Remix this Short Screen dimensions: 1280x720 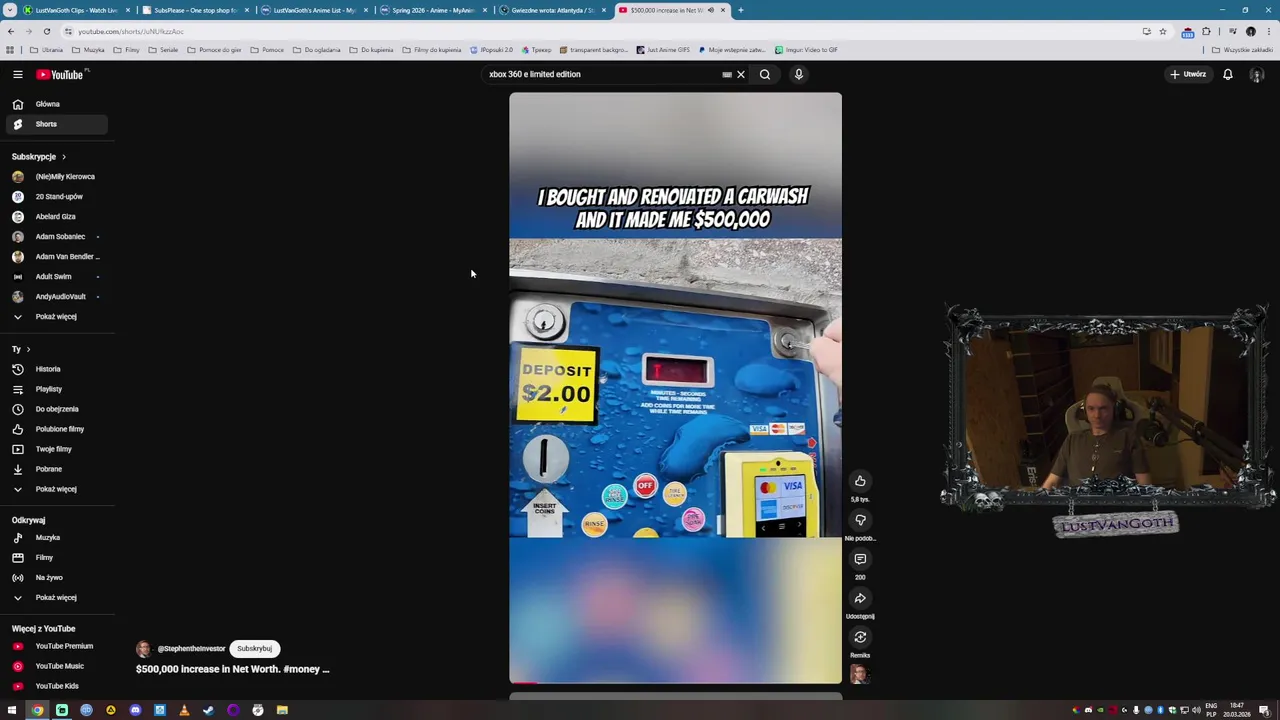860,637
